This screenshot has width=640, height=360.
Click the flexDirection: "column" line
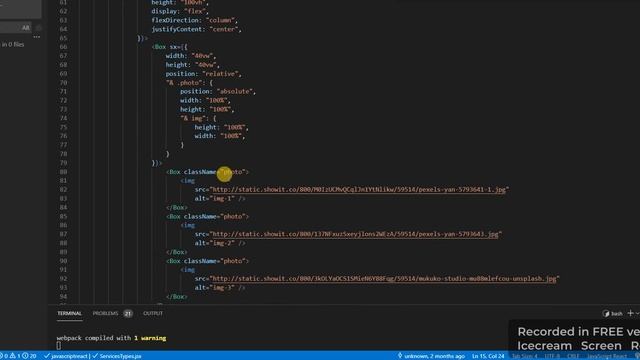[195, 20]
